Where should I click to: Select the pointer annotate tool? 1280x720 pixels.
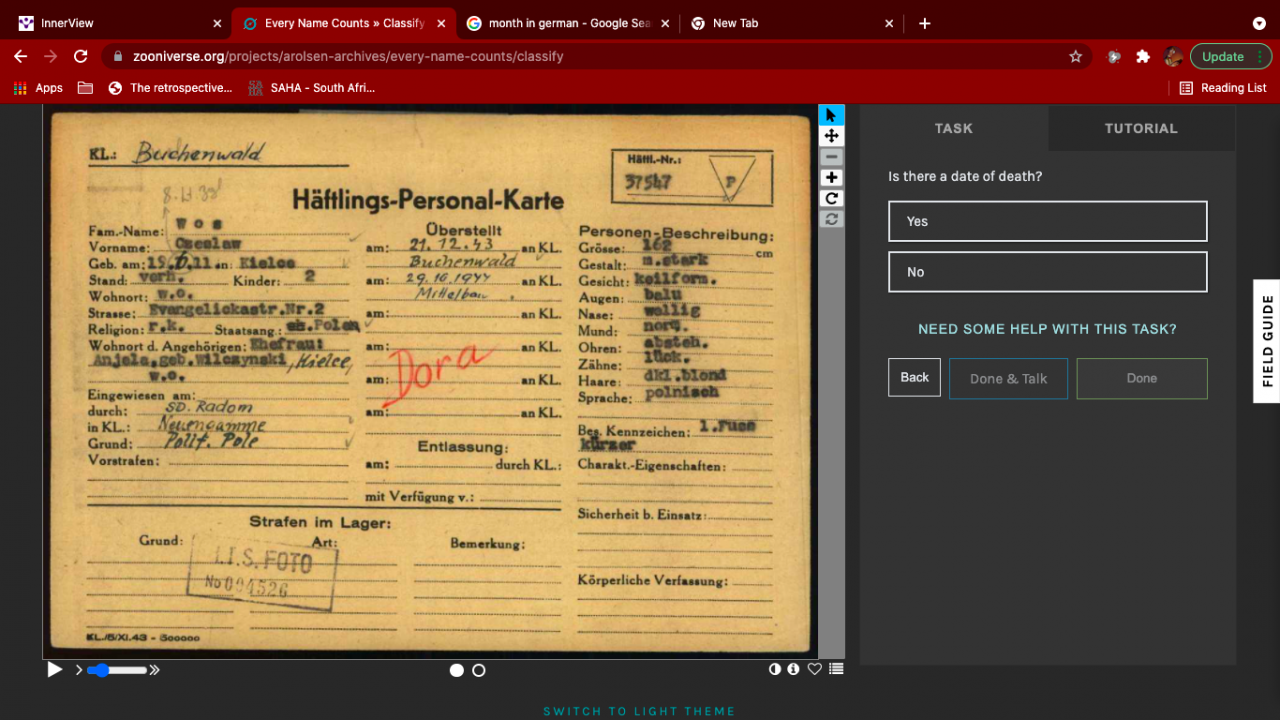(831, 115)
